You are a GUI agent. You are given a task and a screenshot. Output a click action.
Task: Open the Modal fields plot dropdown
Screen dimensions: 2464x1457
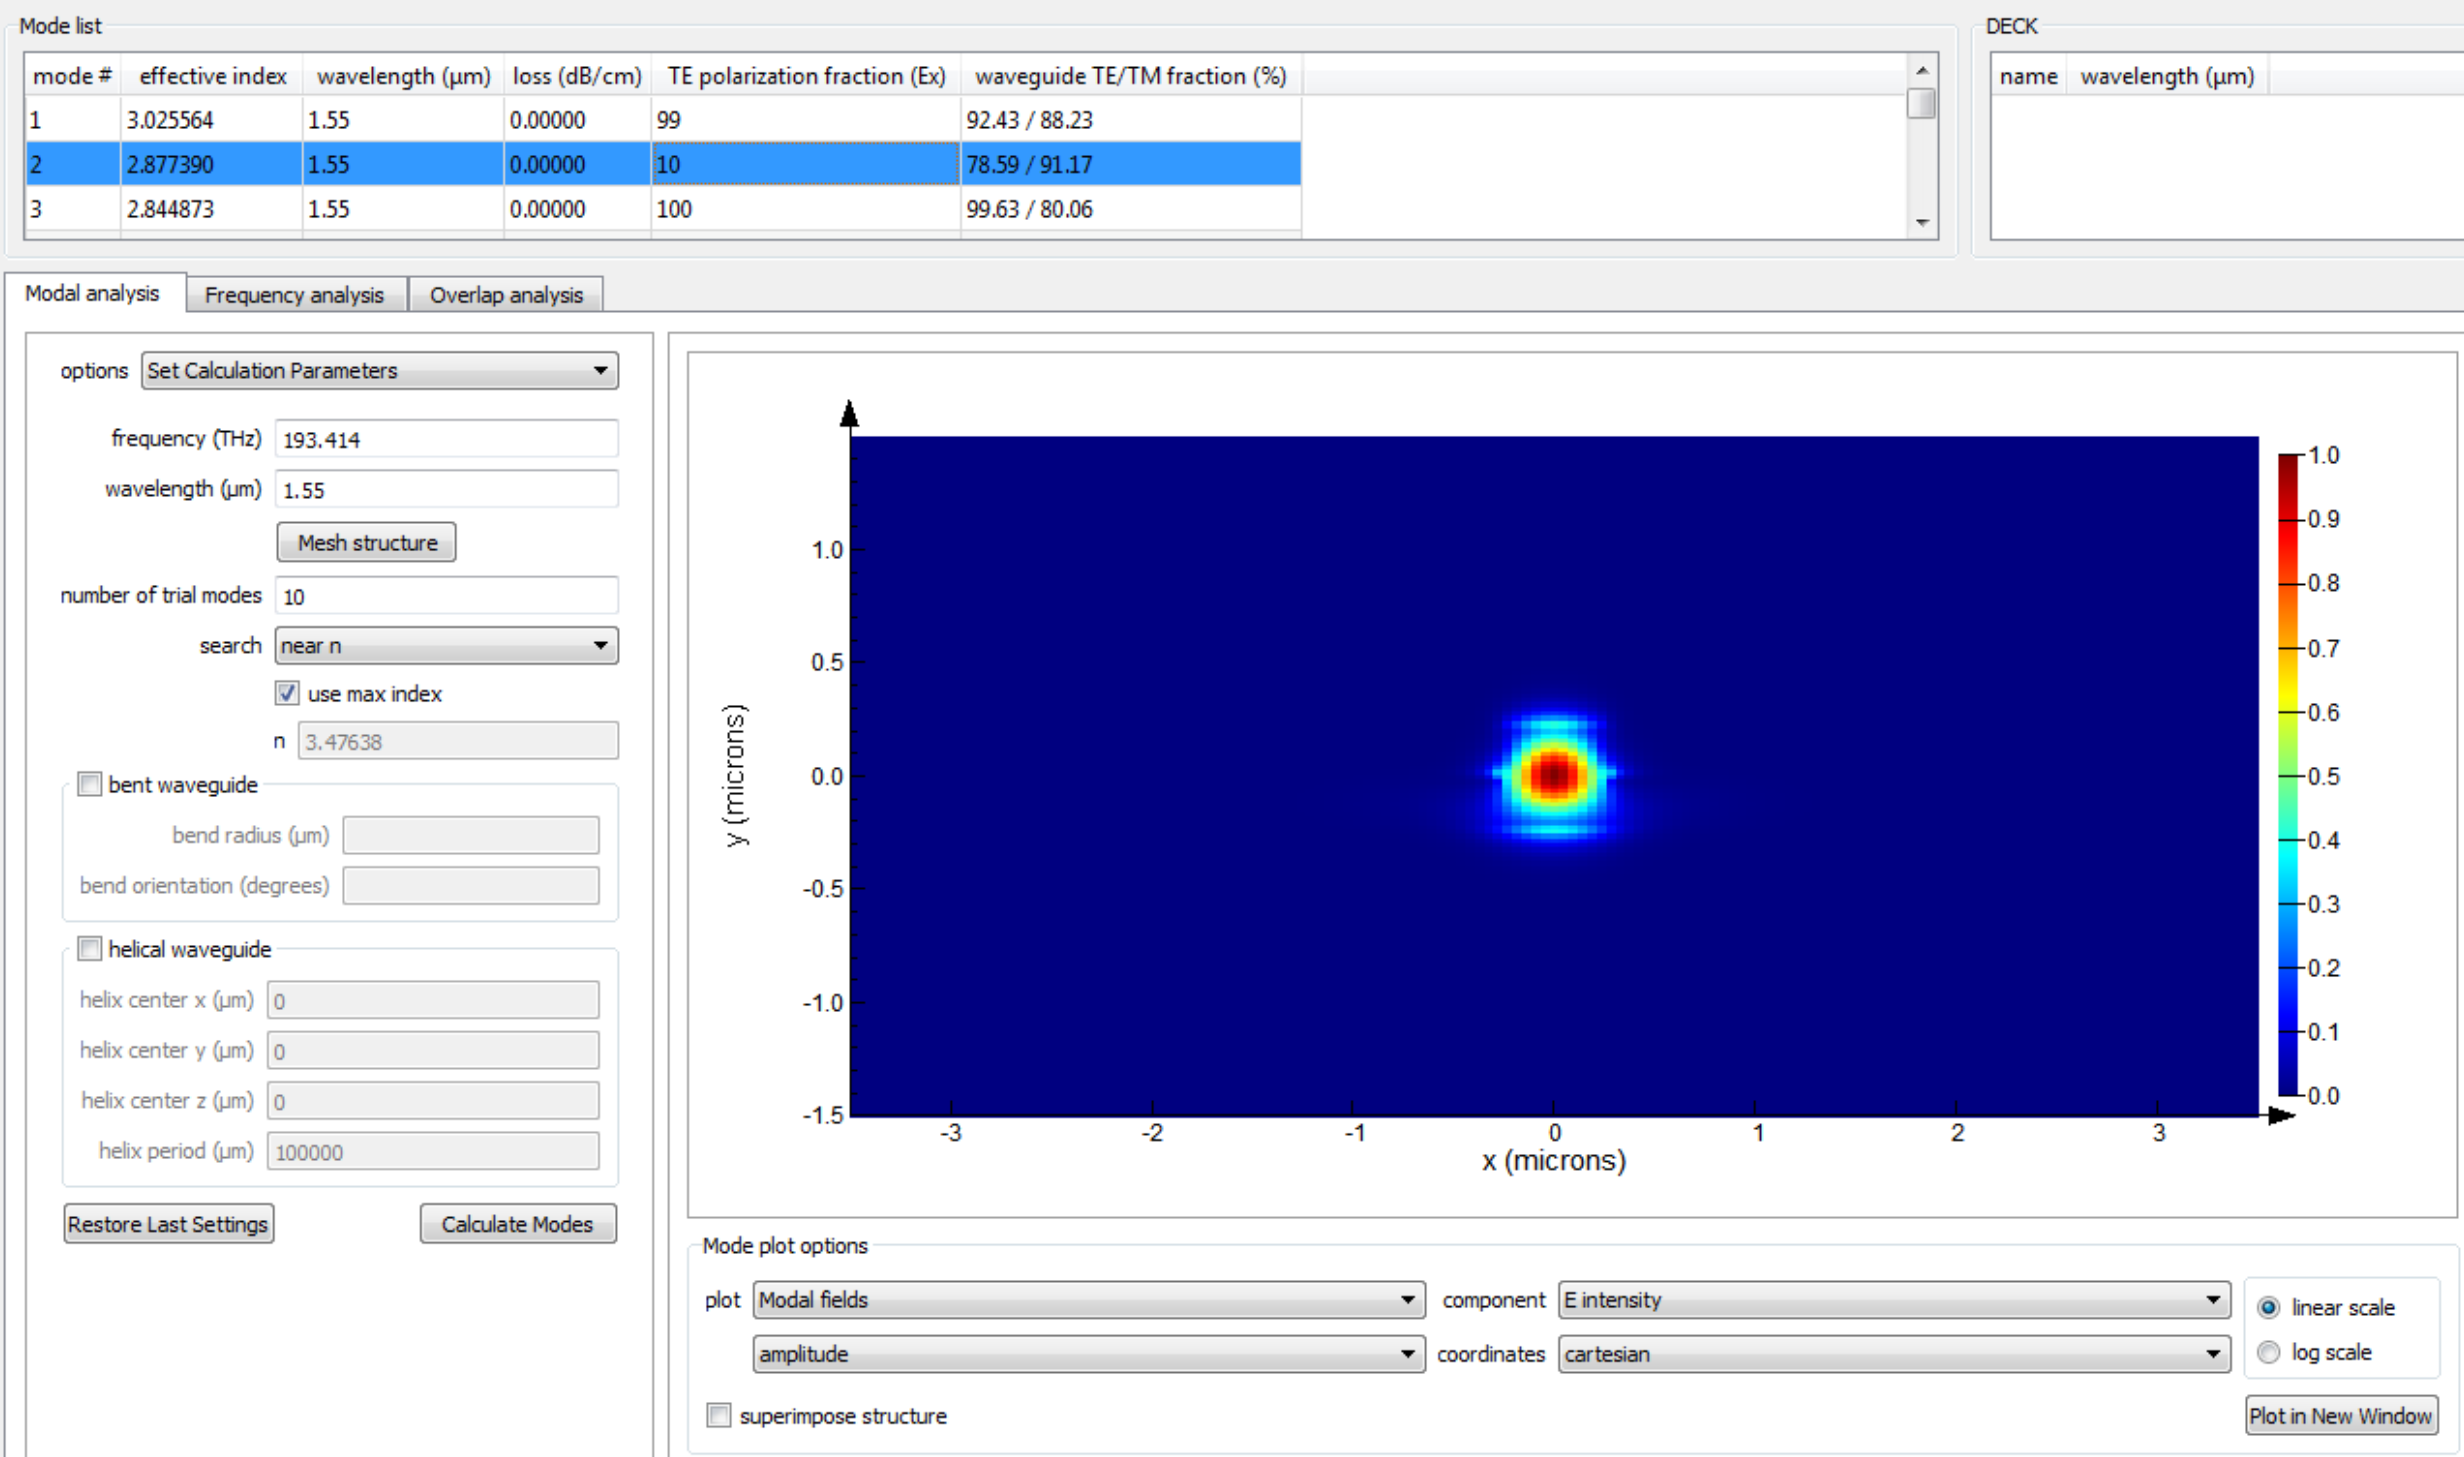click(1089, 1299)
